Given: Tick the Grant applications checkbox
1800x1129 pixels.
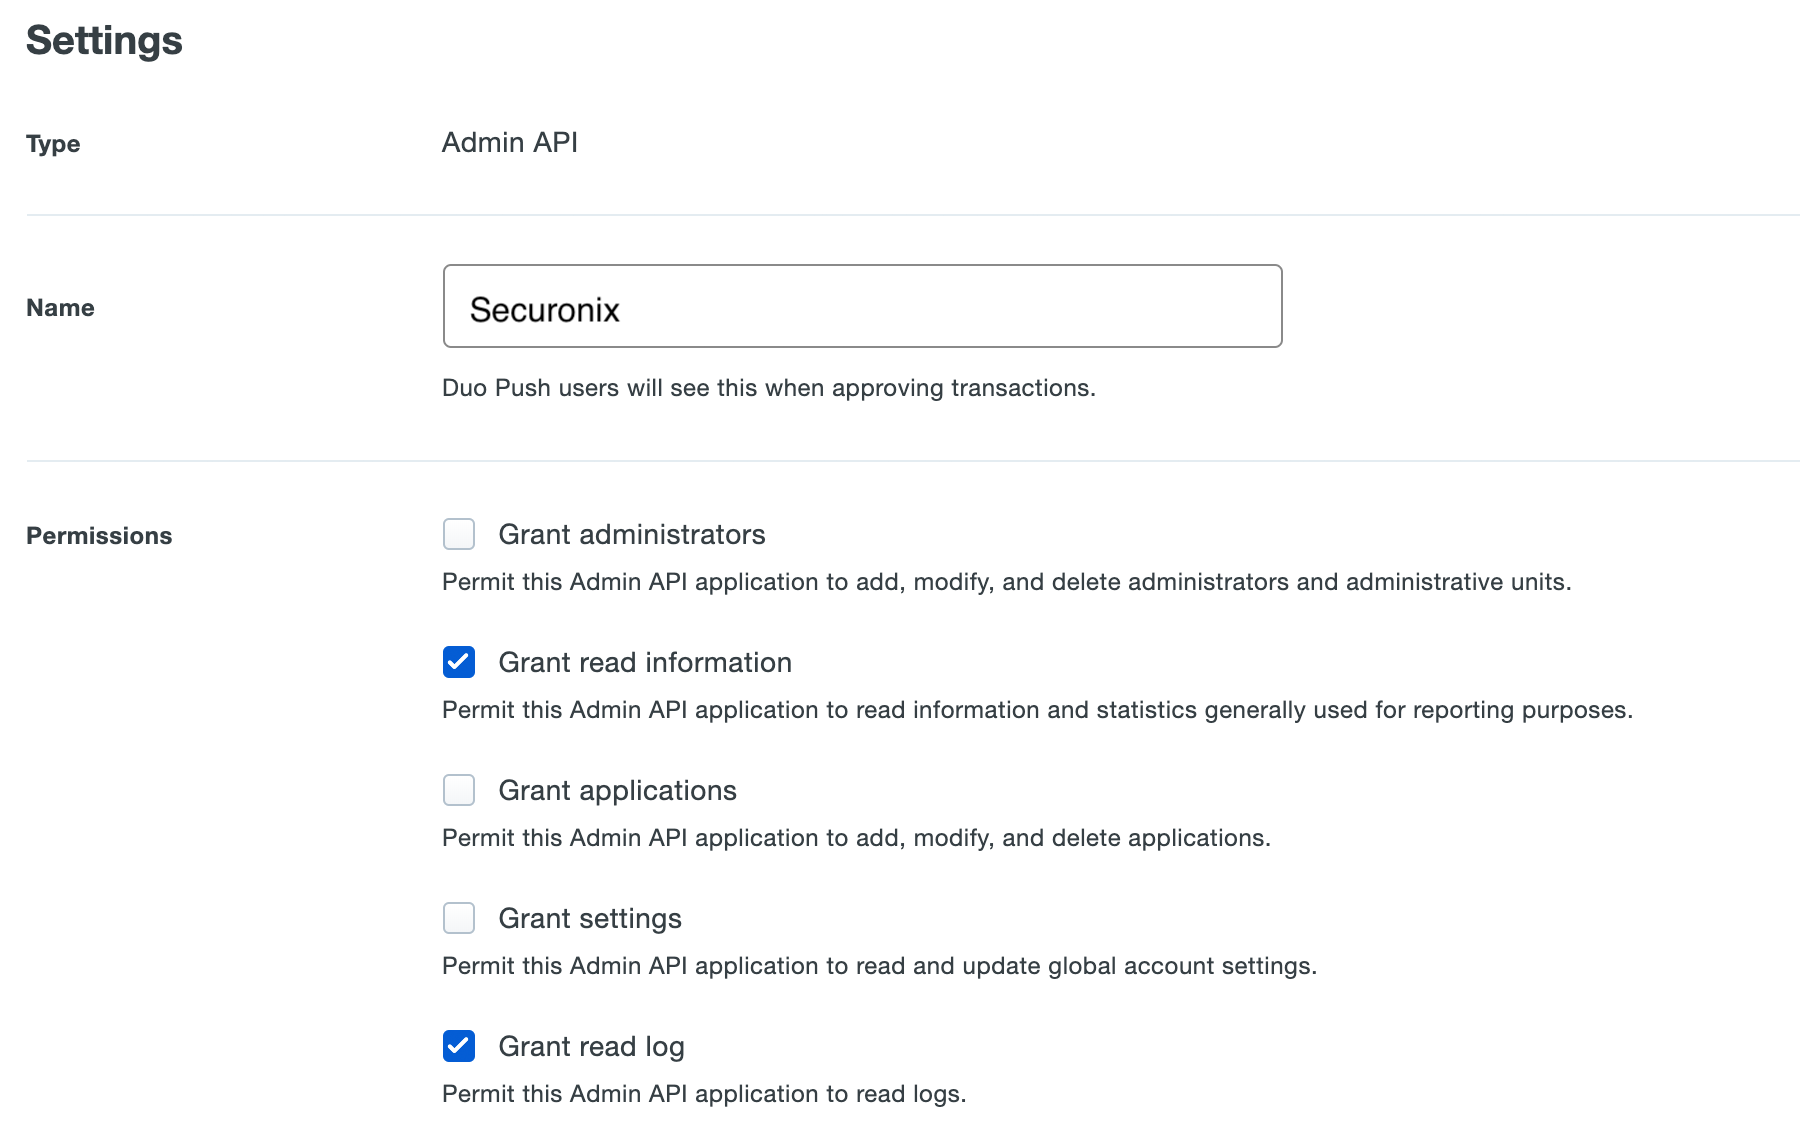Looking at the screenshot, I should coord(459,790).
